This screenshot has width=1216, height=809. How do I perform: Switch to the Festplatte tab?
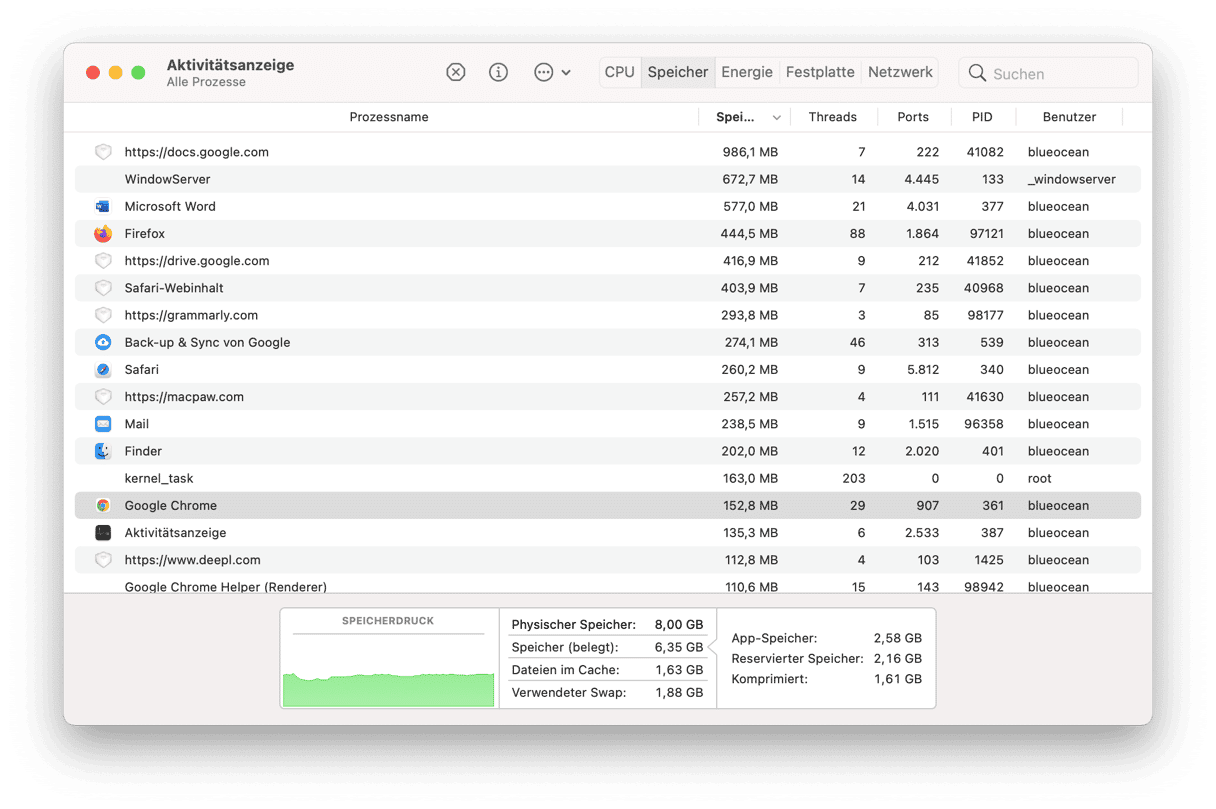pyautogui.click(x=820, y=72)
